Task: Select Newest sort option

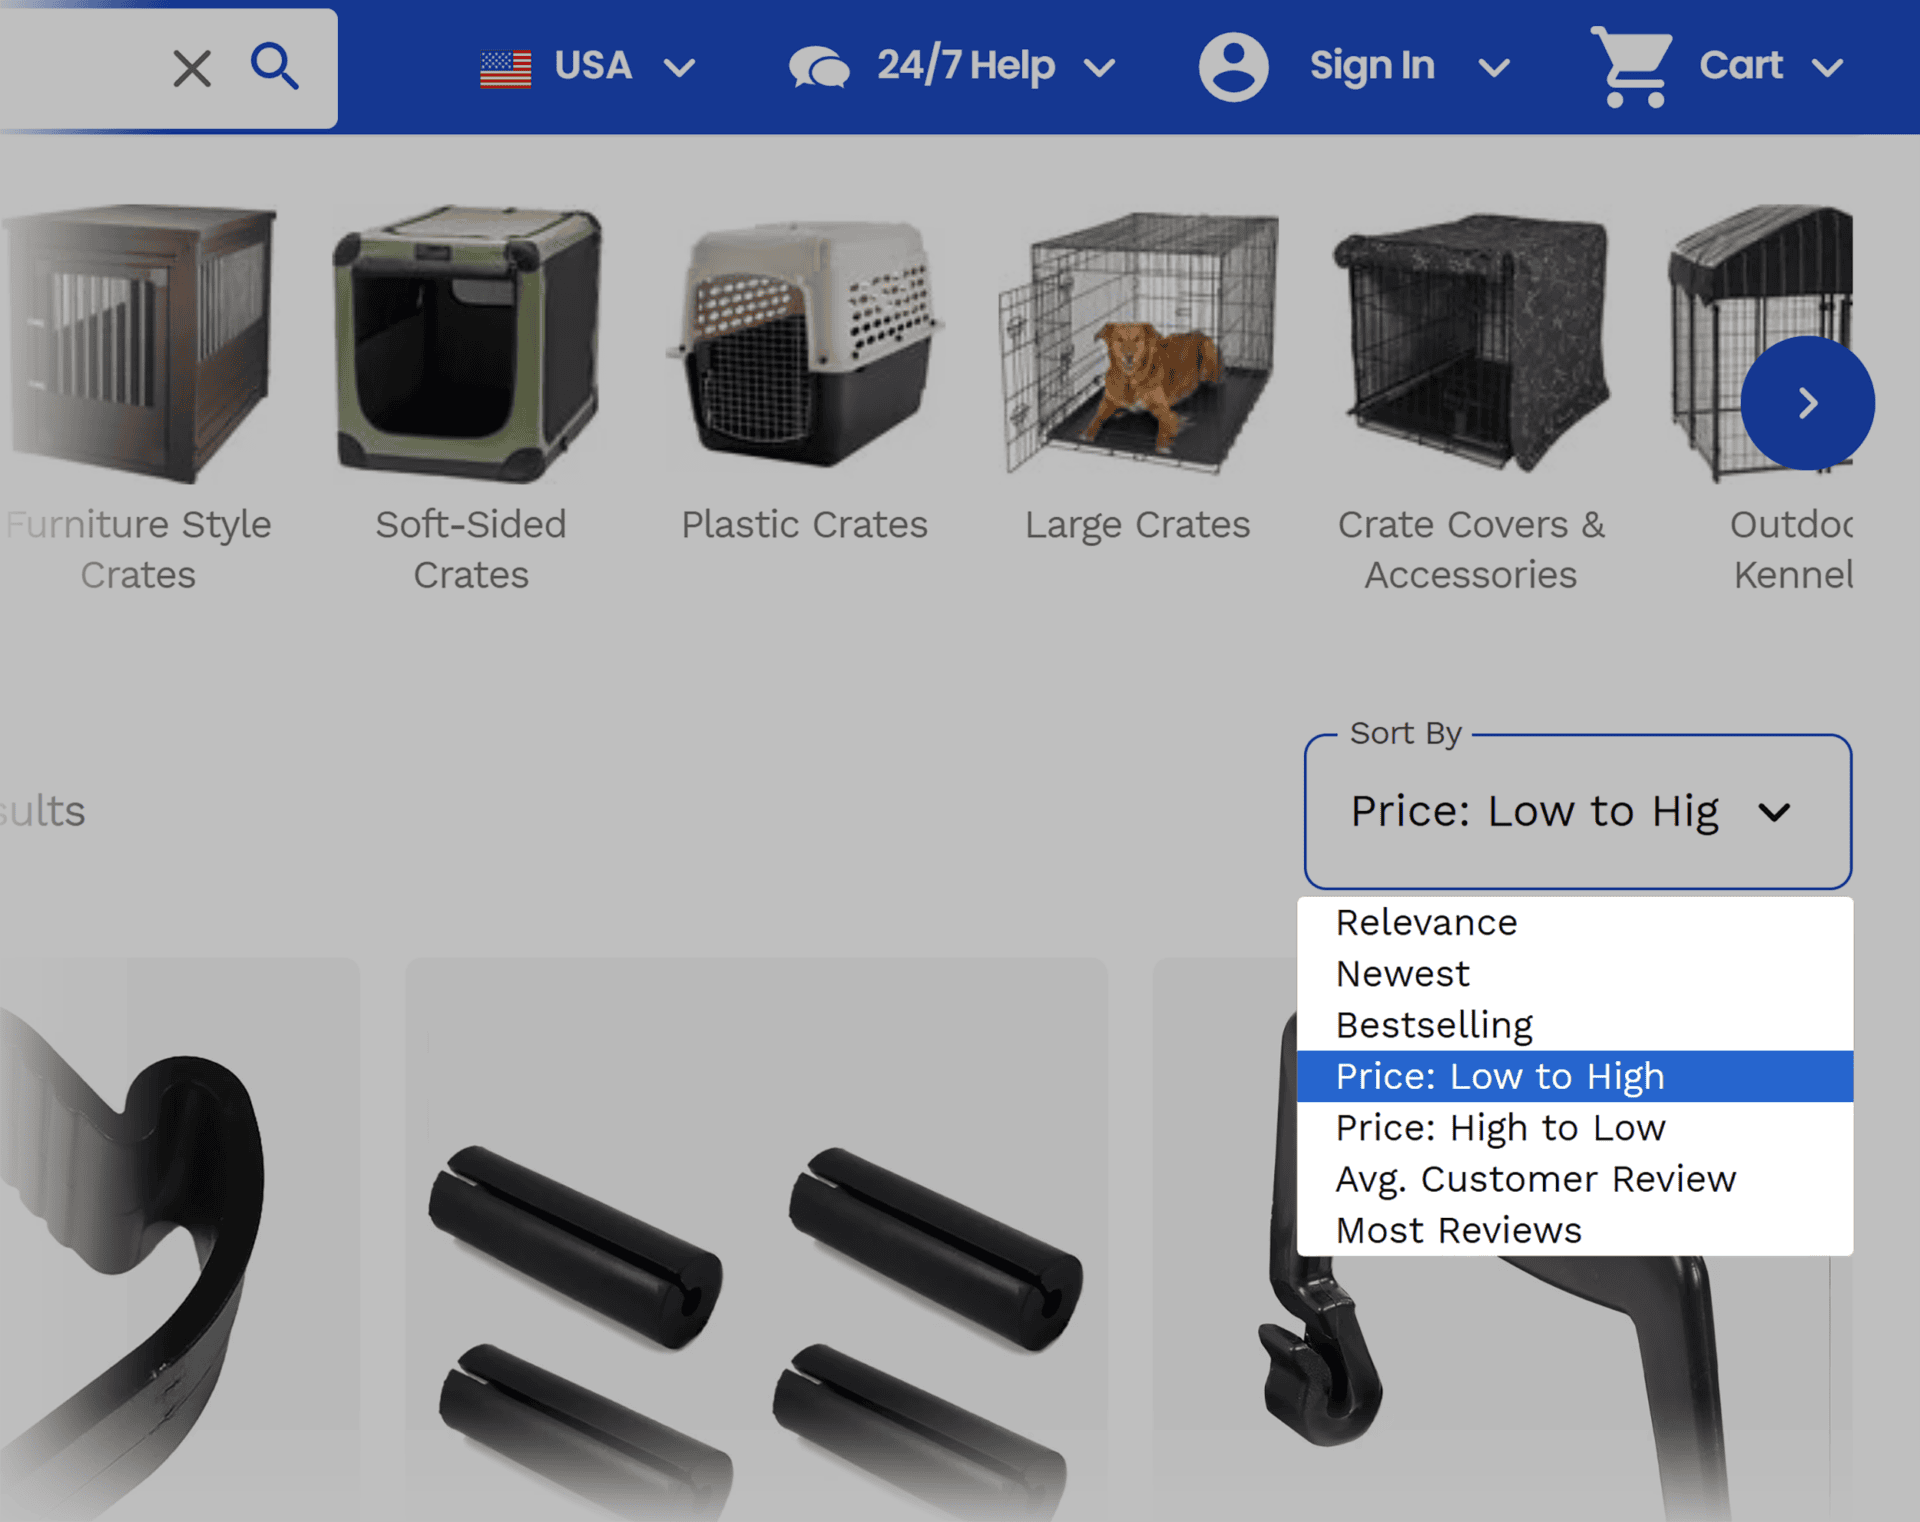Action: (1402, 973)
